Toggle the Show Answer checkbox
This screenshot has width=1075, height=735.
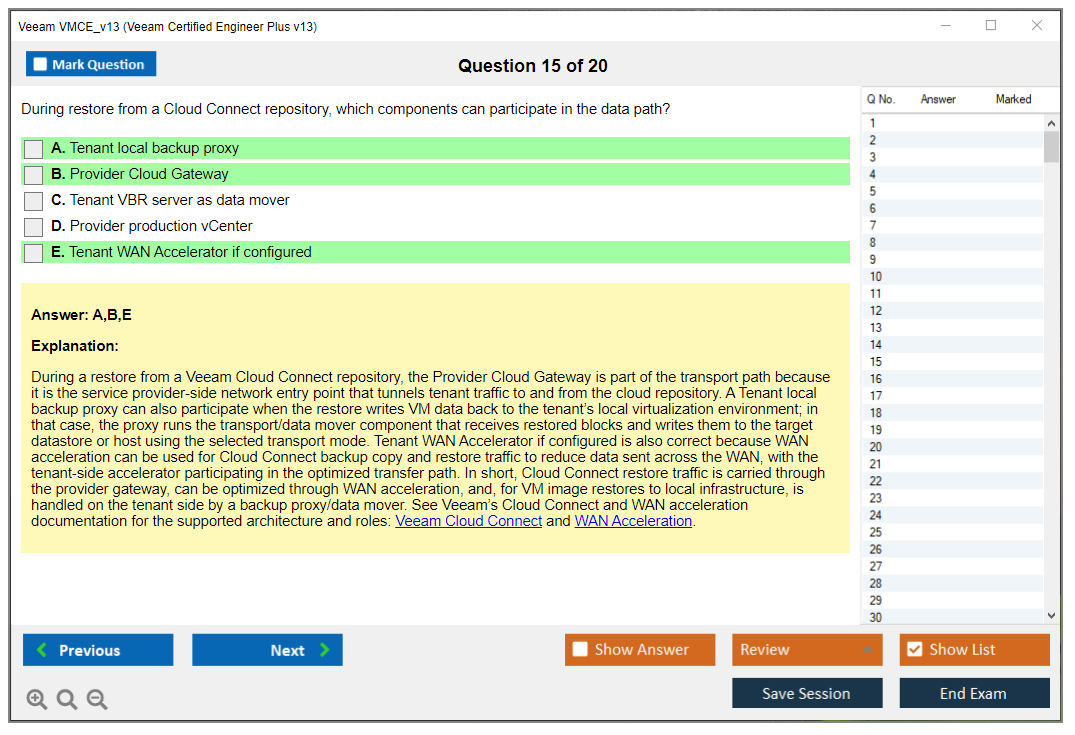click(580, 649)
